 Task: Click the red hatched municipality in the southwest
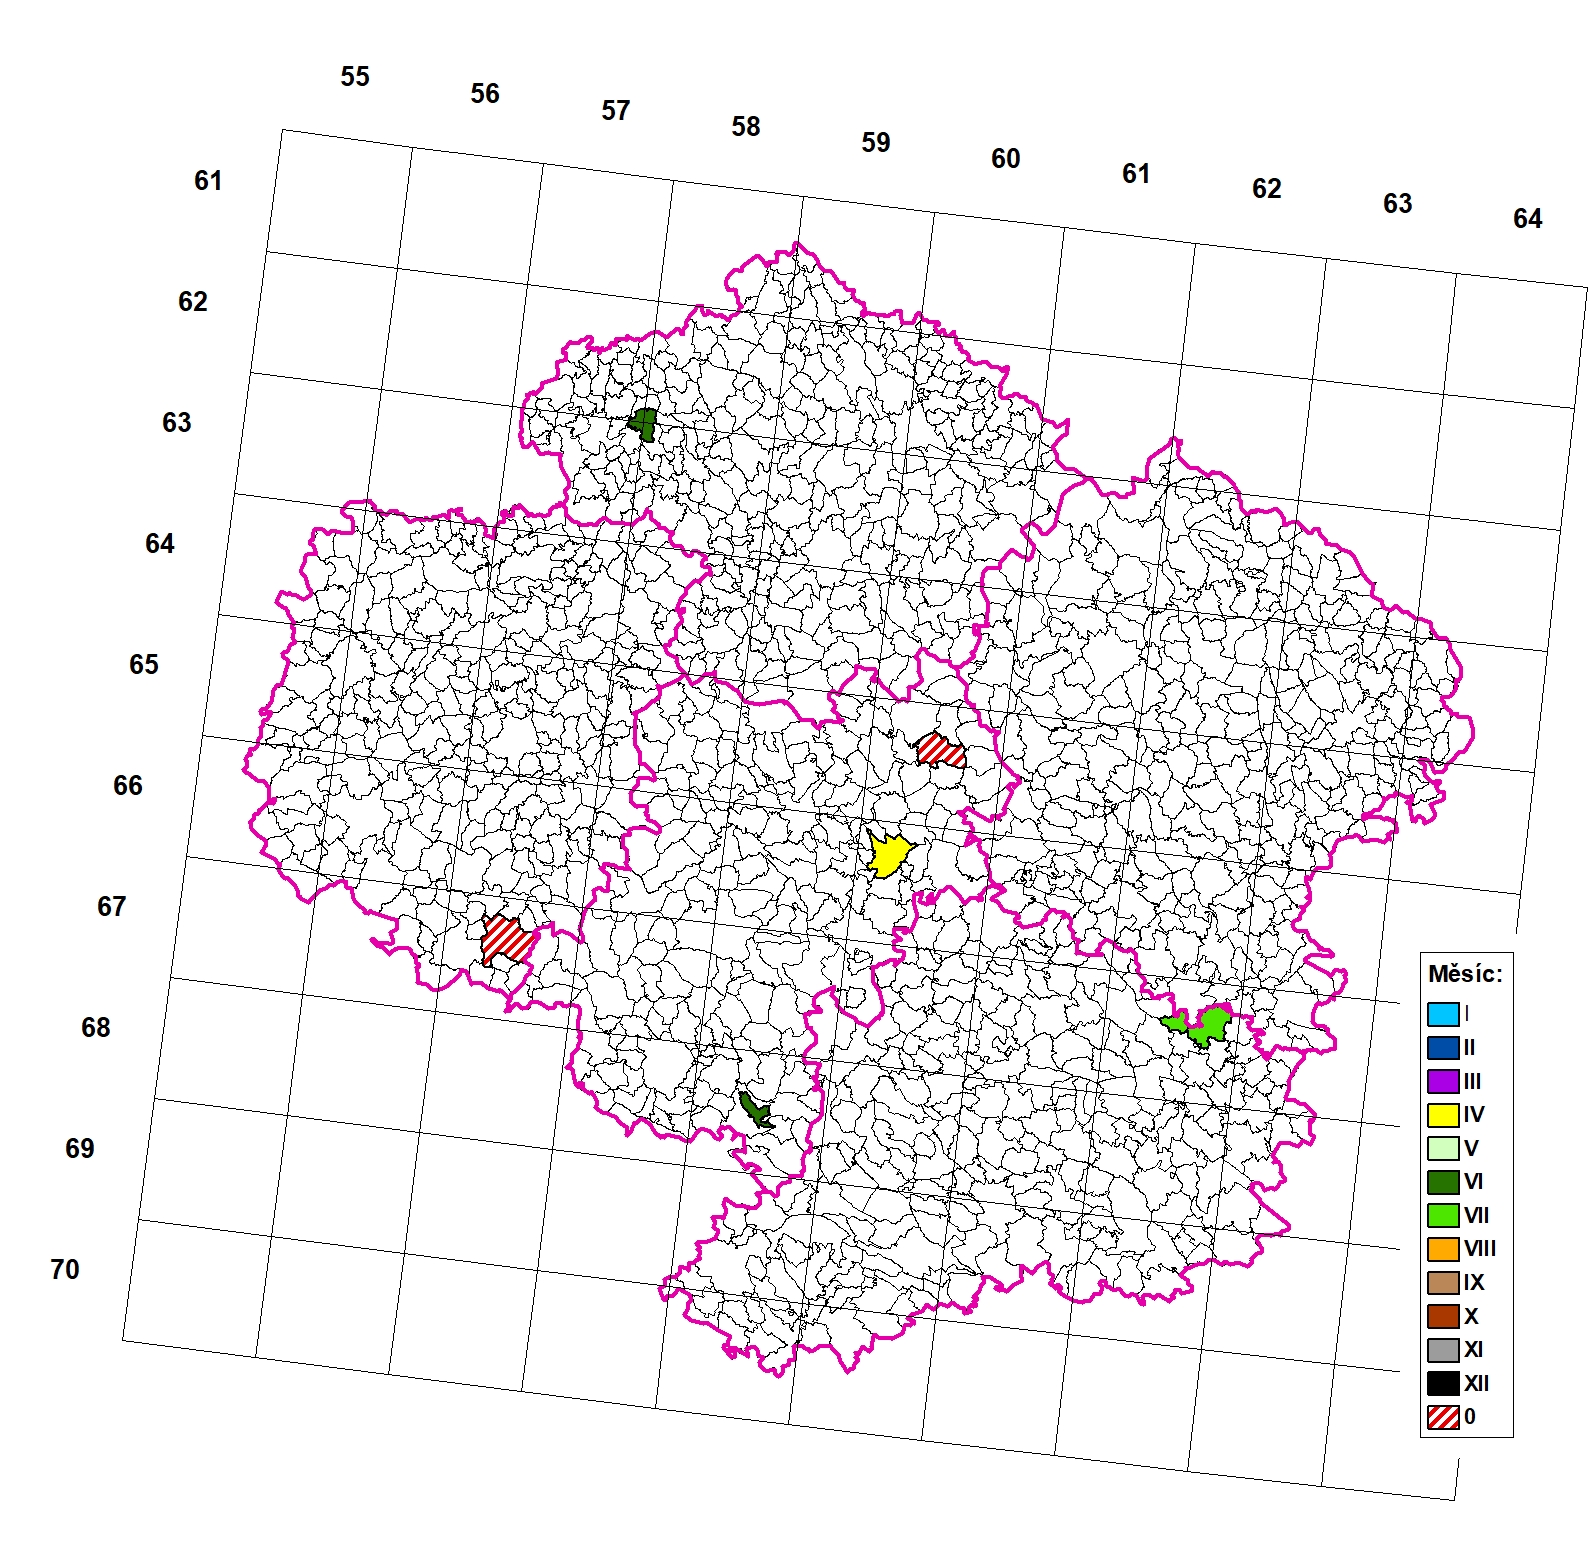(x=507, y=939)
